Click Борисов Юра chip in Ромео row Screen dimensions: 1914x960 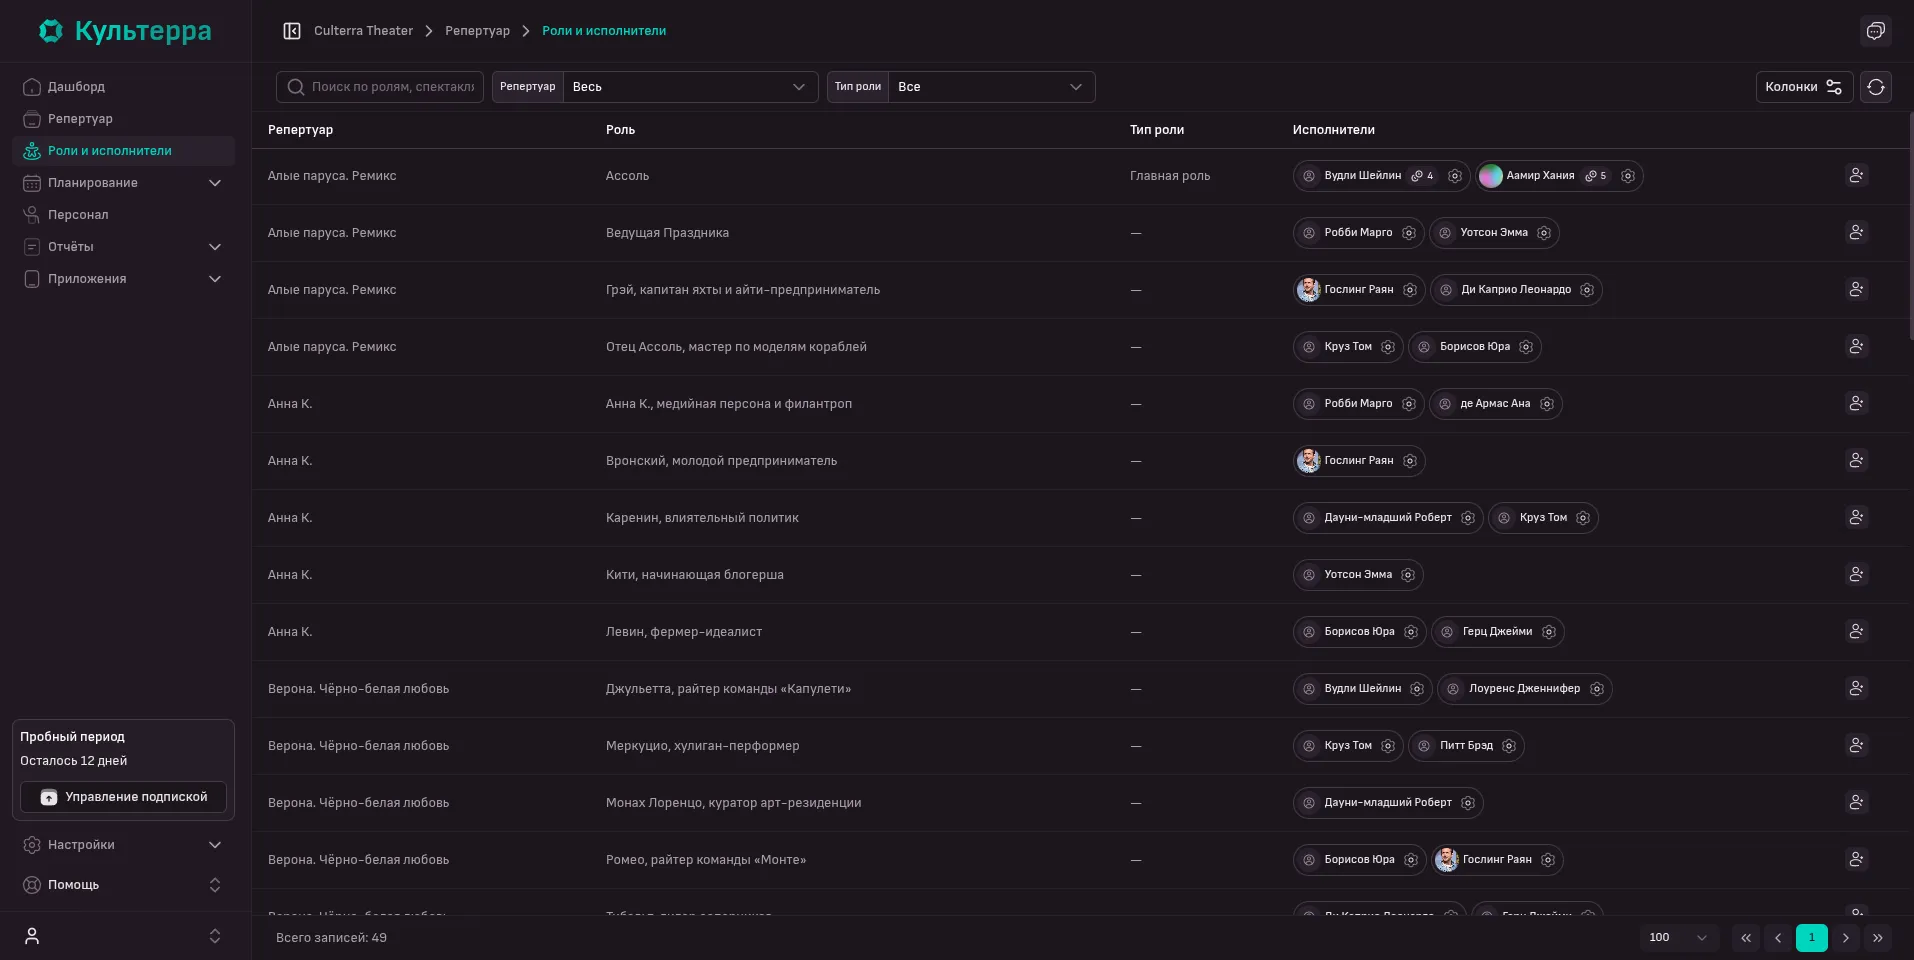[x=1359, y=860]
